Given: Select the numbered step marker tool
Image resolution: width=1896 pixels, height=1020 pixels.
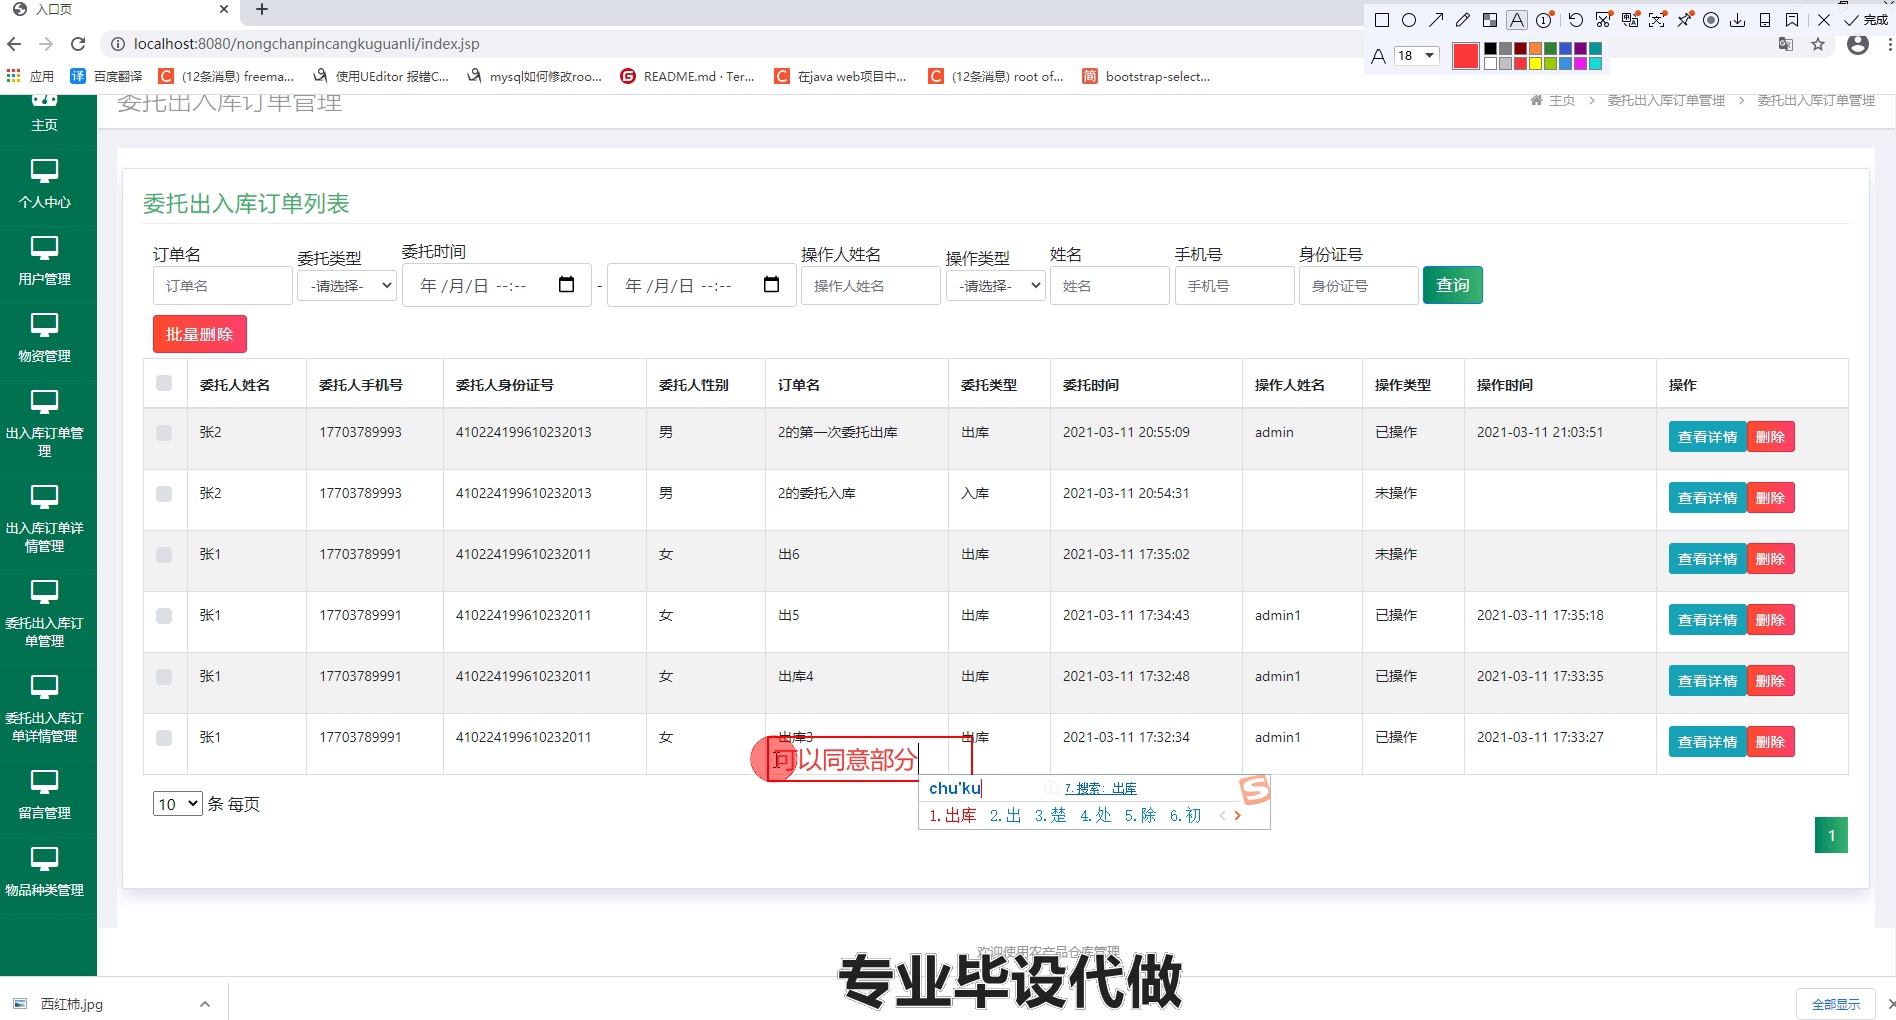Looking at the screenshot, I should click(x=1544, y=20).
